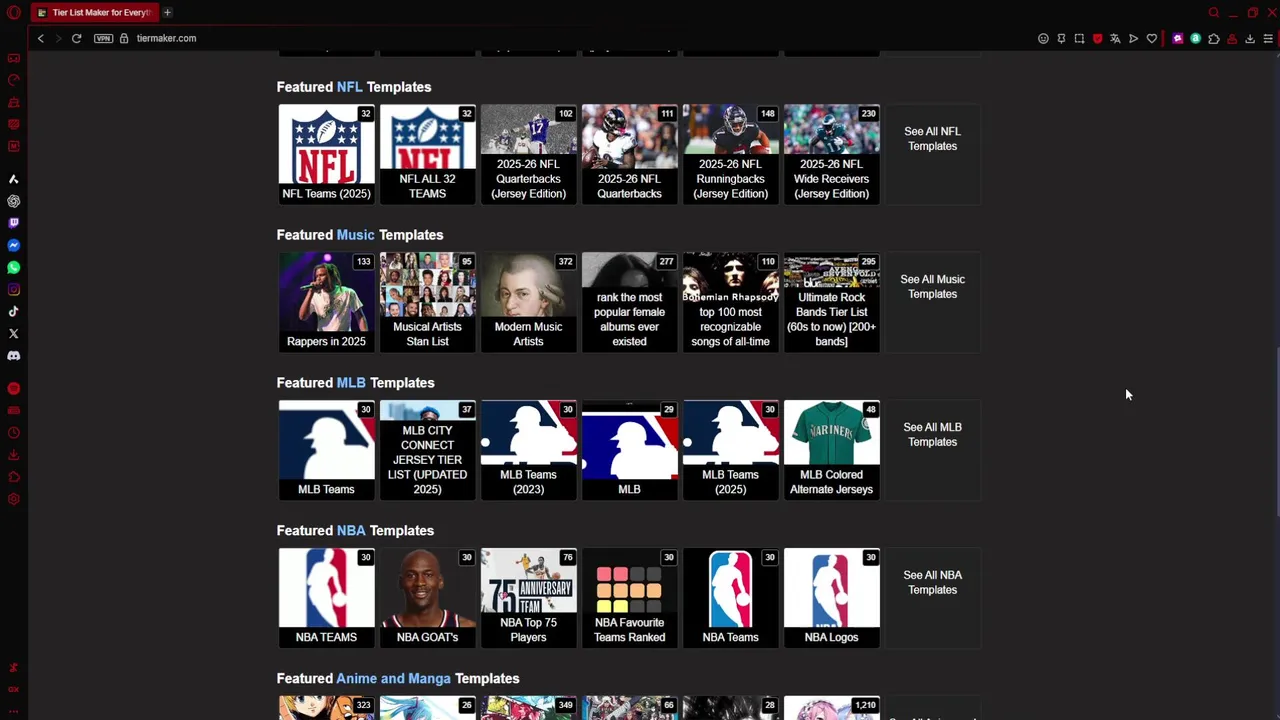Click the tiermaker.com address field

(x=166, y=38)
